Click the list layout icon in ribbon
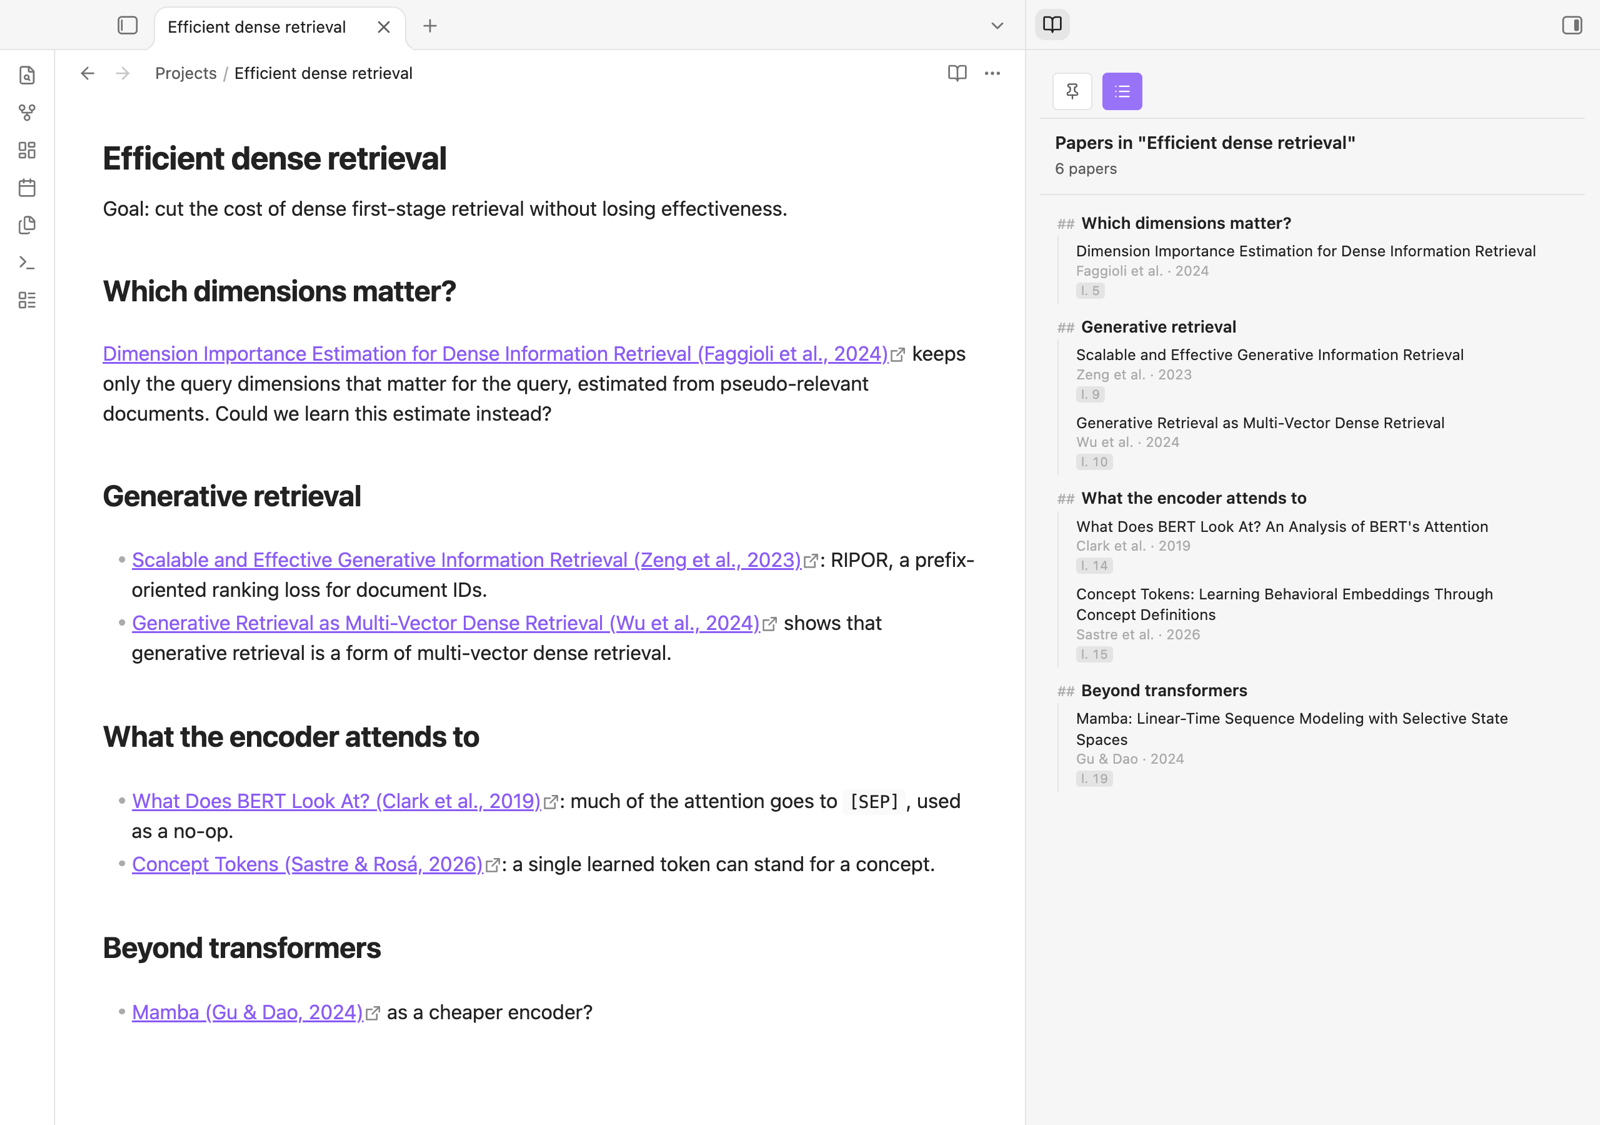1600x1125 pixels. point(27,300)
